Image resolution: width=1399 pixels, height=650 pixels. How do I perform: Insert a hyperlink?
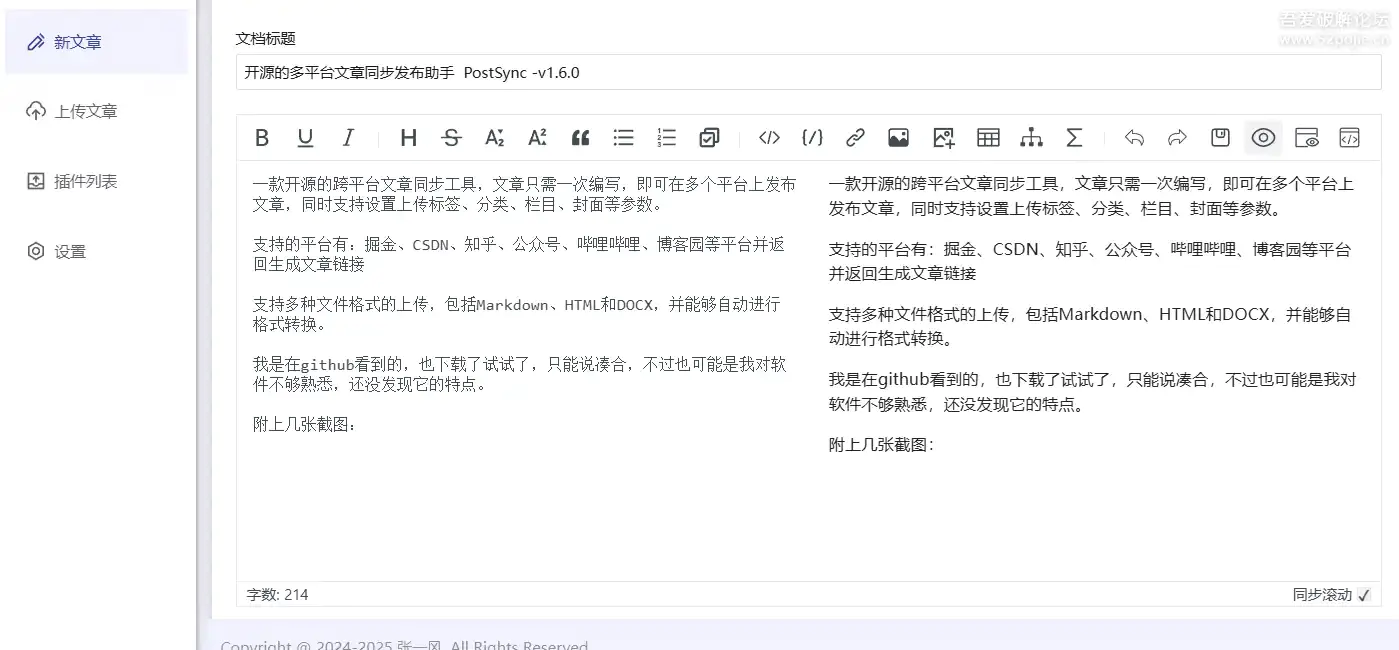tap(855, 137)
